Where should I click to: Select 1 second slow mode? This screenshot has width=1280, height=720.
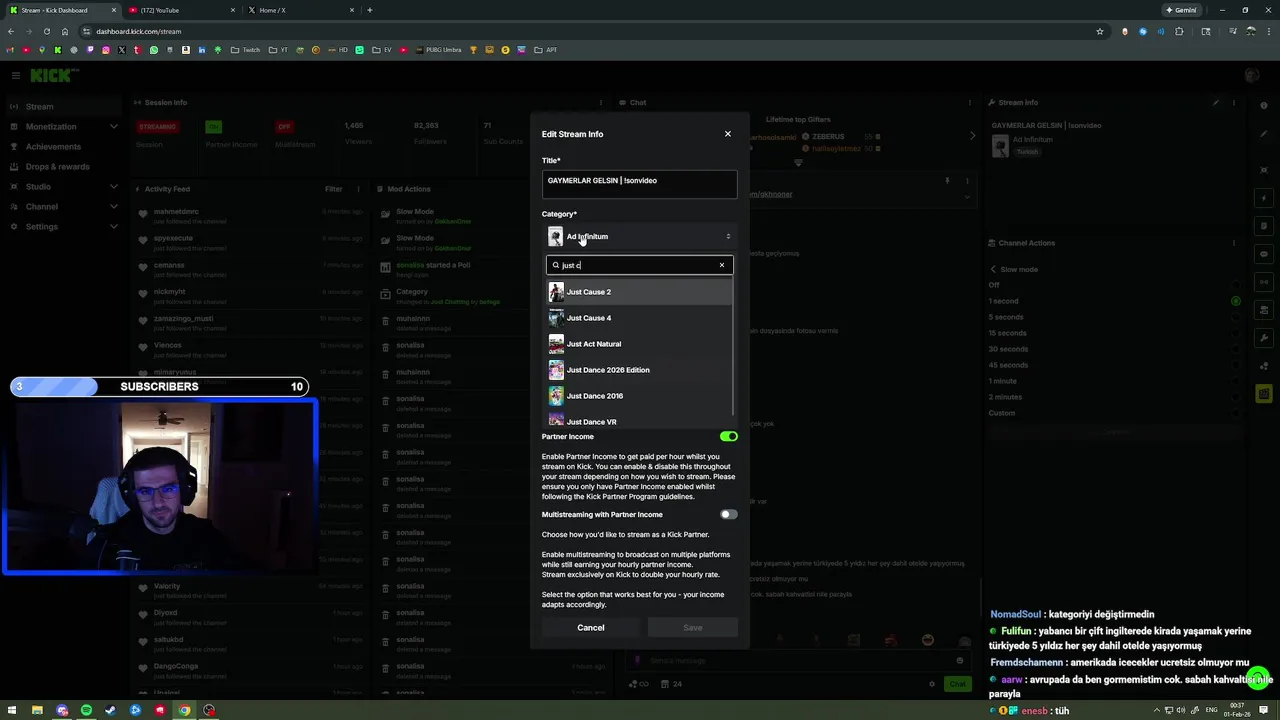click(1115, 301)
